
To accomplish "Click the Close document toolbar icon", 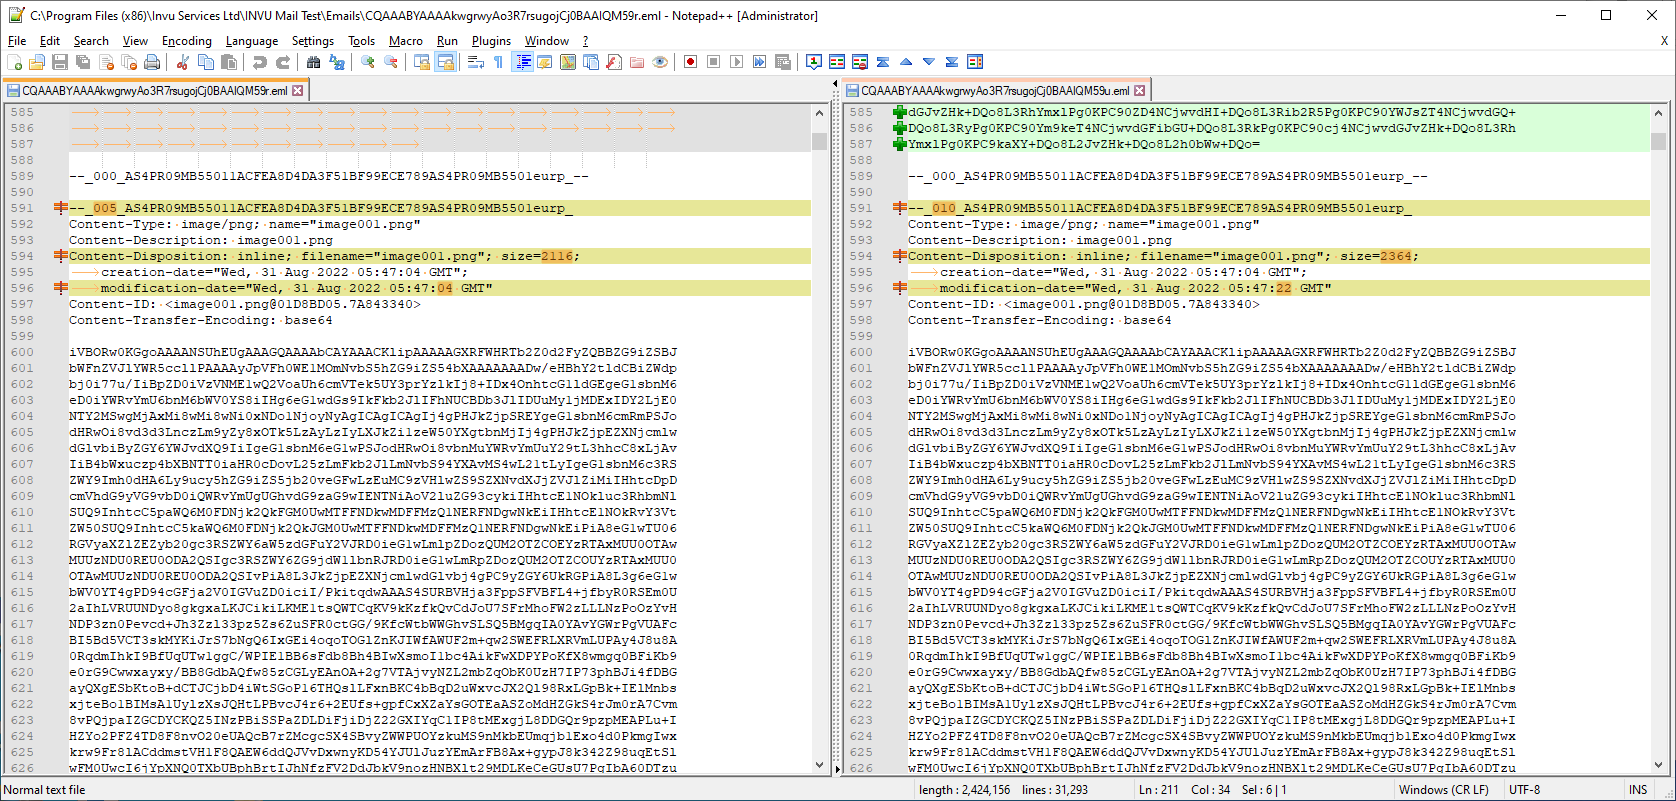I will [x=106, y=62].
